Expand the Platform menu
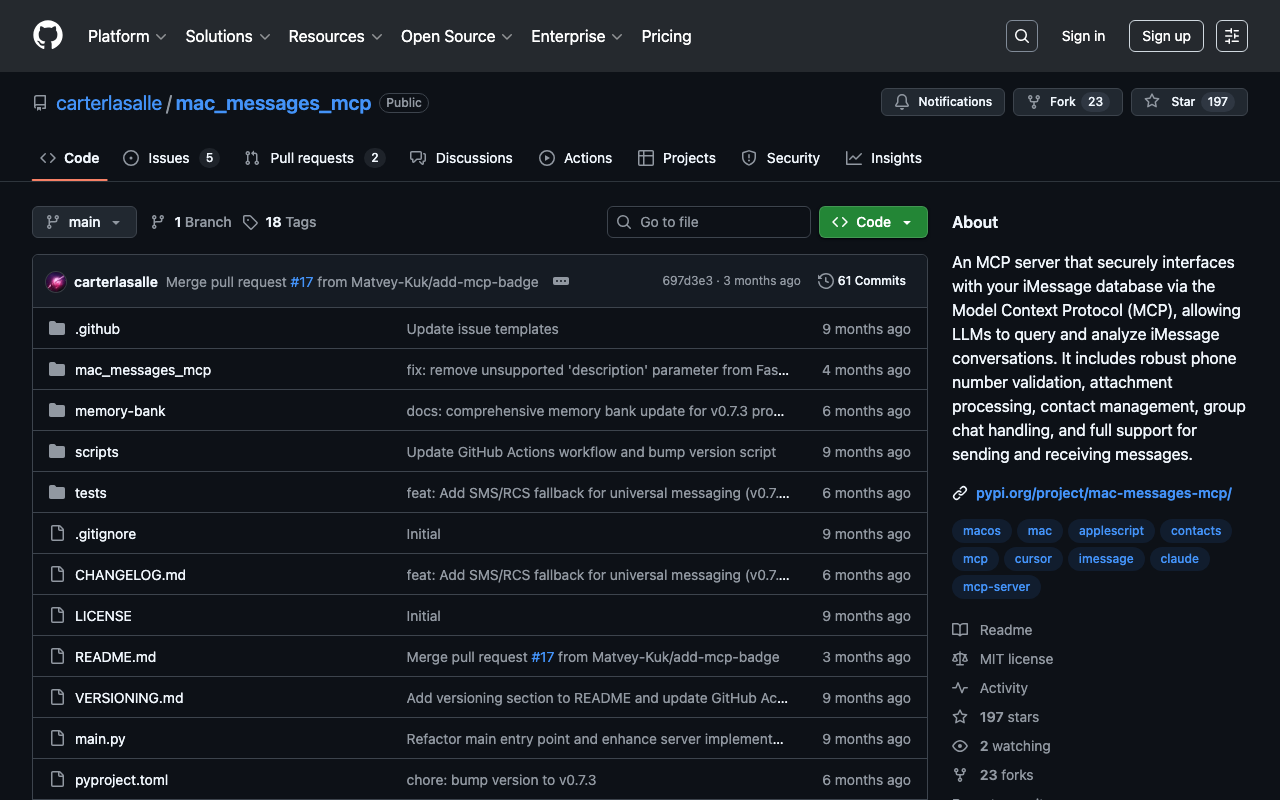Viewport: 1280px width, 800px height. (x=127, y=36)
